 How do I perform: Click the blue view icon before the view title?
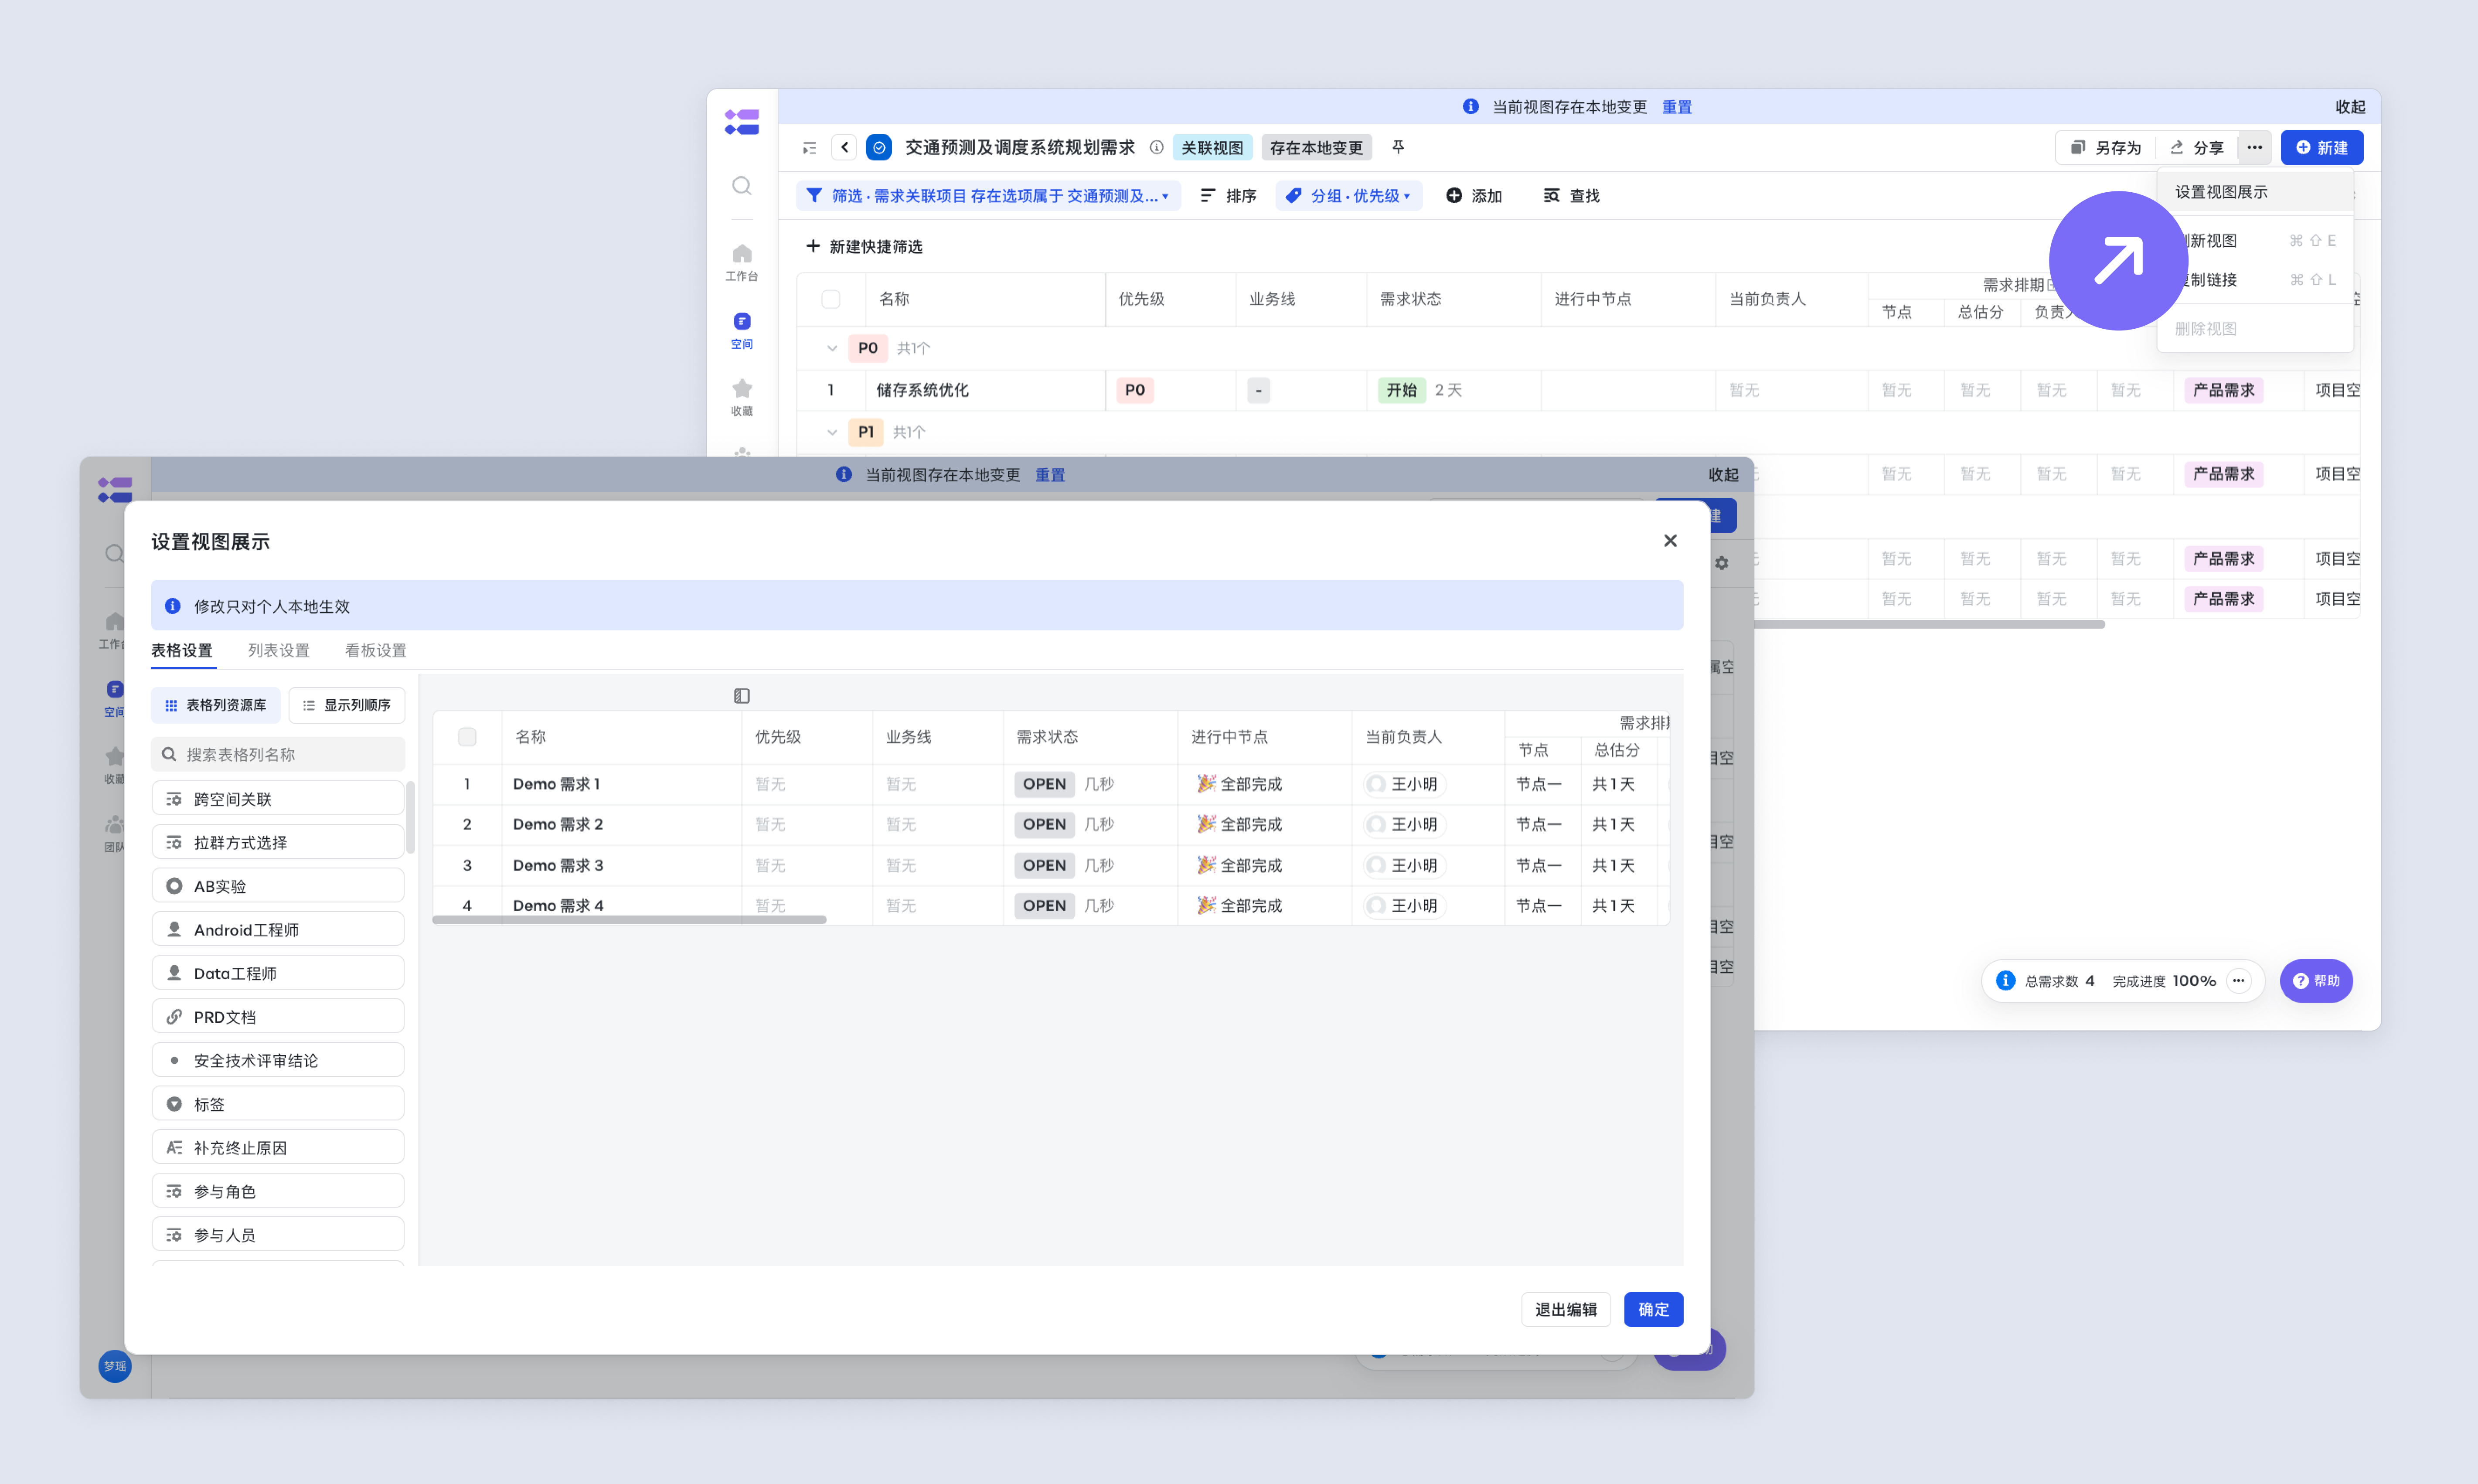point(879,148)
